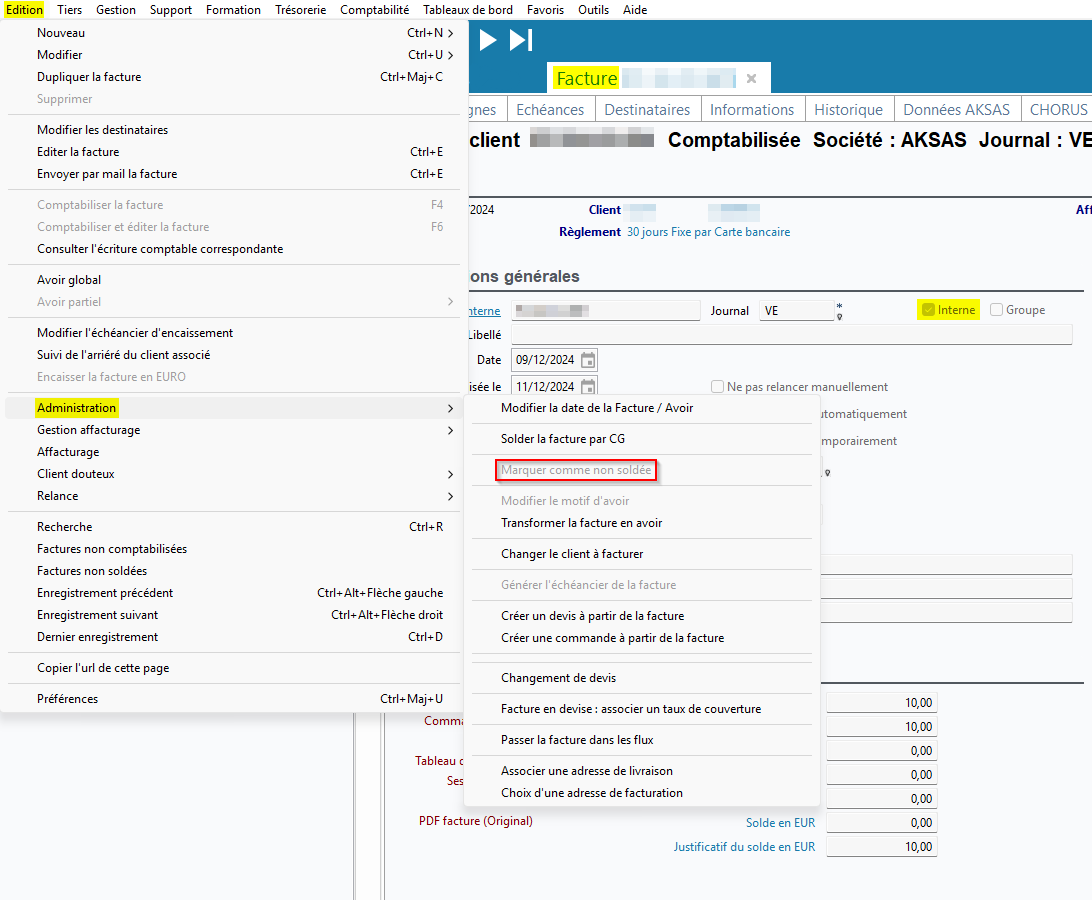Switch to the Historique tab

coord(848,110)
